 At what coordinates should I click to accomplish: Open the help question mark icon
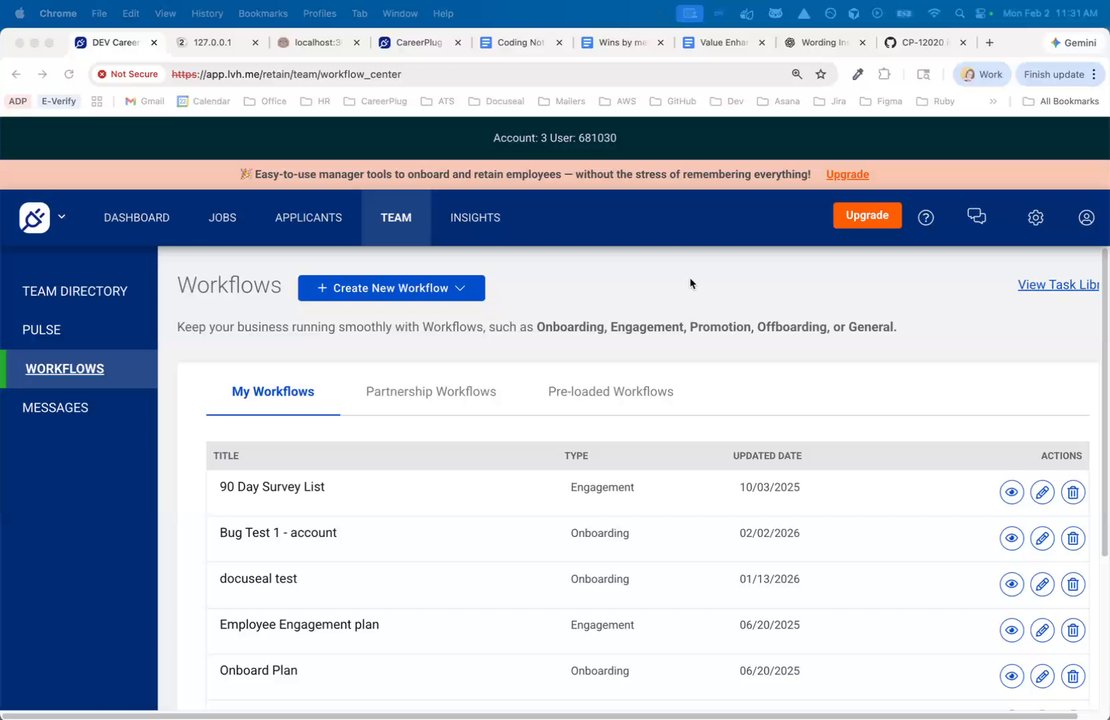(925, 217)
